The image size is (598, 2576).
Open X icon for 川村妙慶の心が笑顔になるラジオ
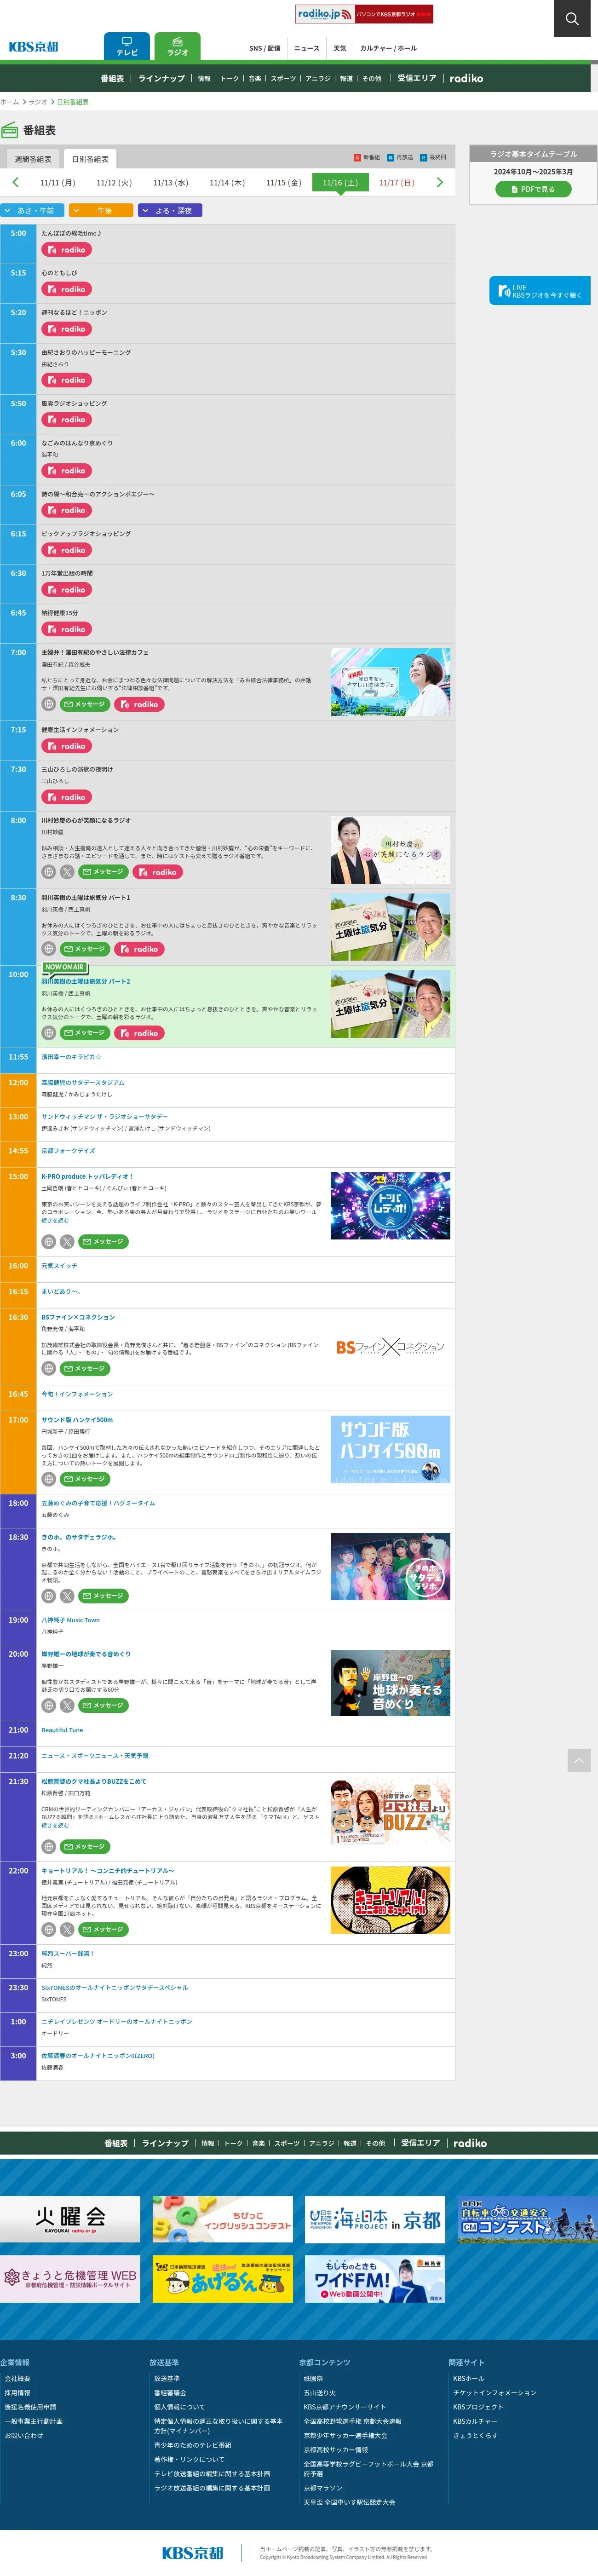67,872
